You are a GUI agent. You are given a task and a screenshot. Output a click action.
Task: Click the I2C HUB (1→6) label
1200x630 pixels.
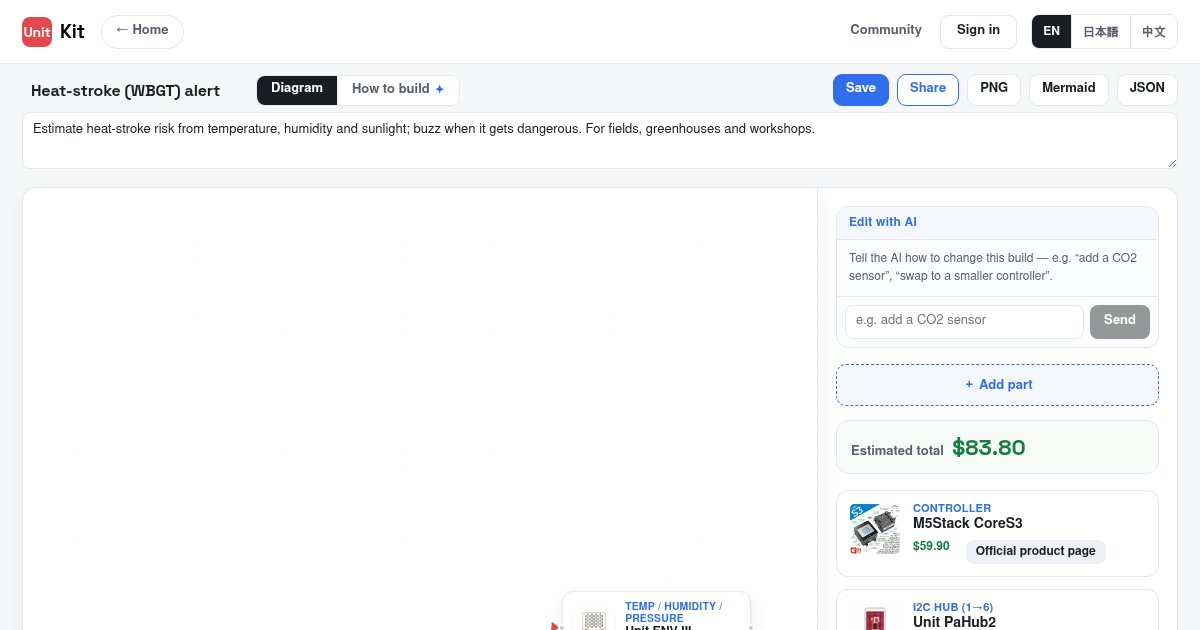pyautogui.click(x=953, y=607)
